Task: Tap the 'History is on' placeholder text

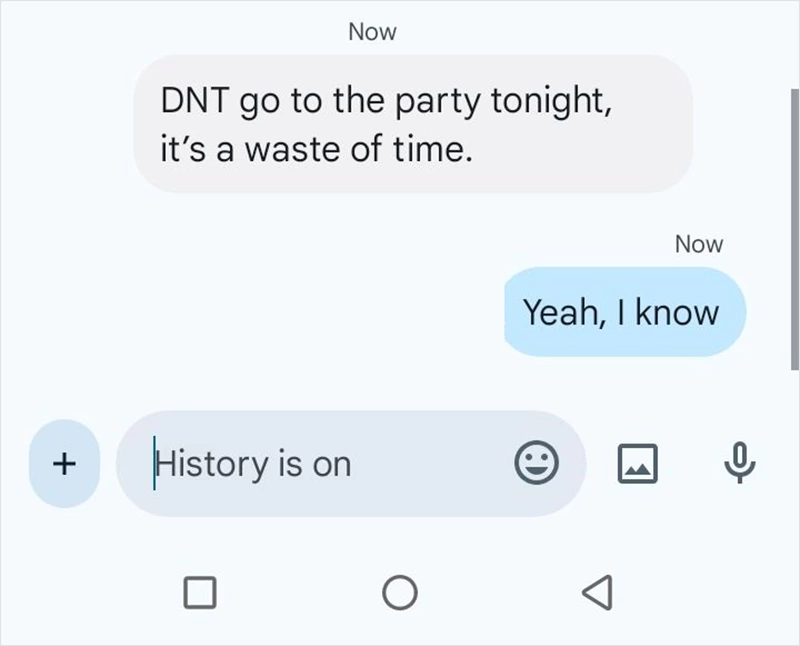Action: click(x=250, y=463)
